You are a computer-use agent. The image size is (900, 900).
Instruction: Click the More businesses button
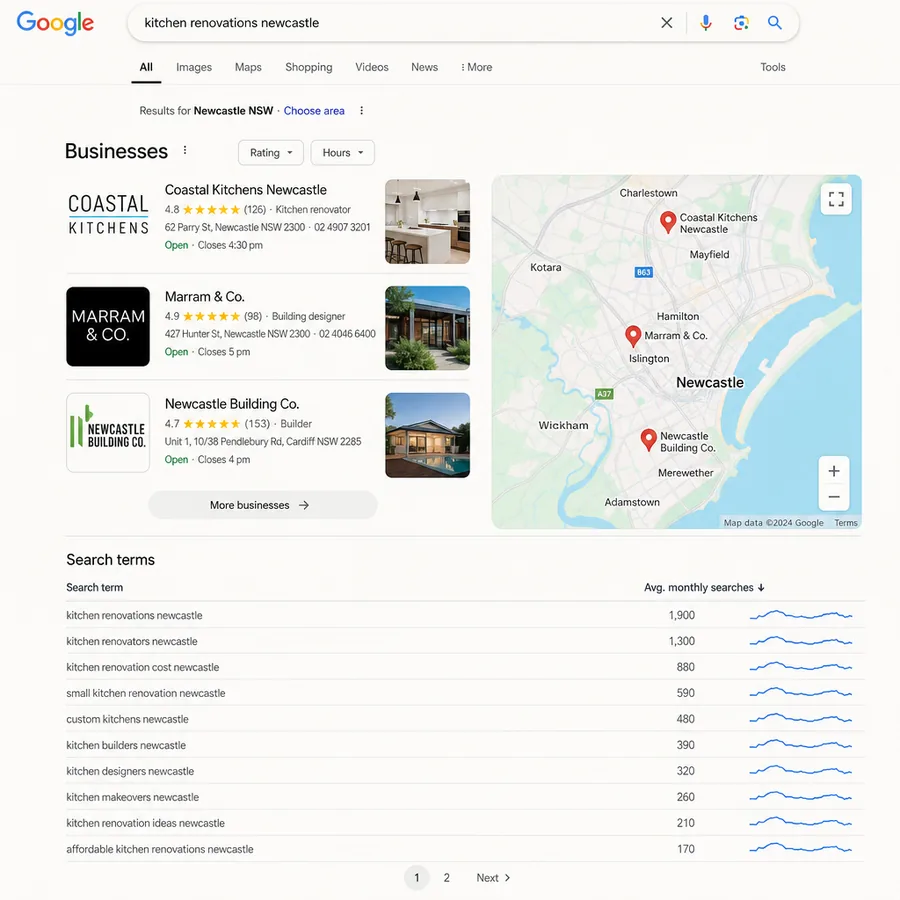coord(263,505)
